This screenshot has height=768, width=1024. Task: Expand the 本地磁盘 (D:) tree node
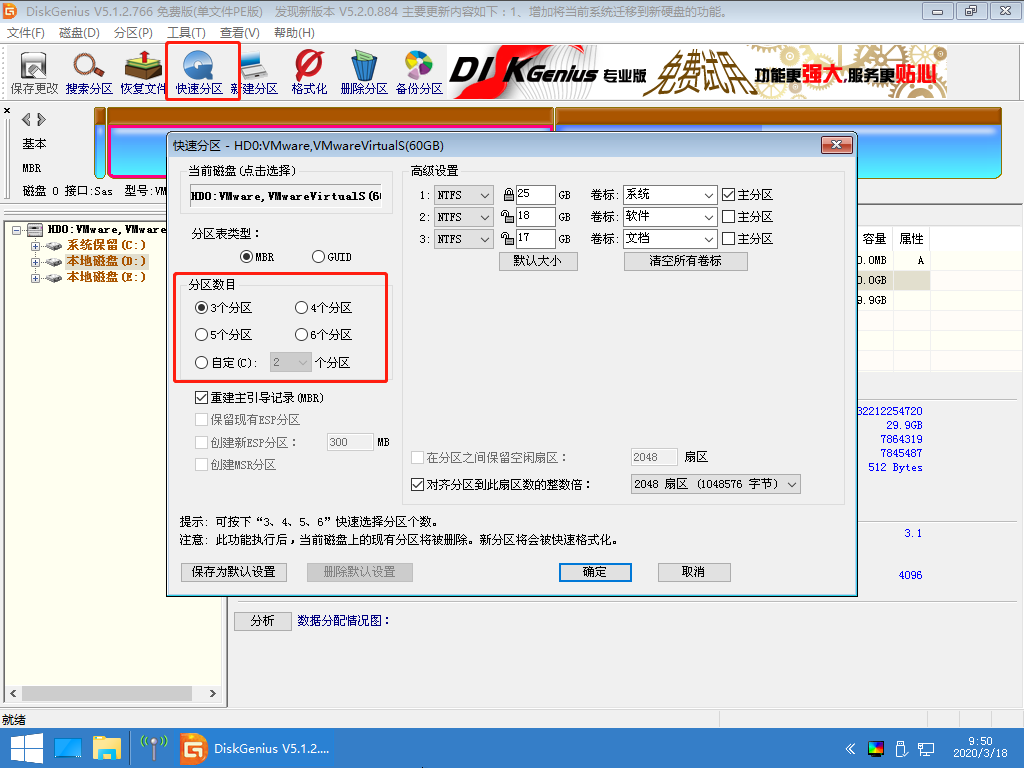click(x=35, y=262)
